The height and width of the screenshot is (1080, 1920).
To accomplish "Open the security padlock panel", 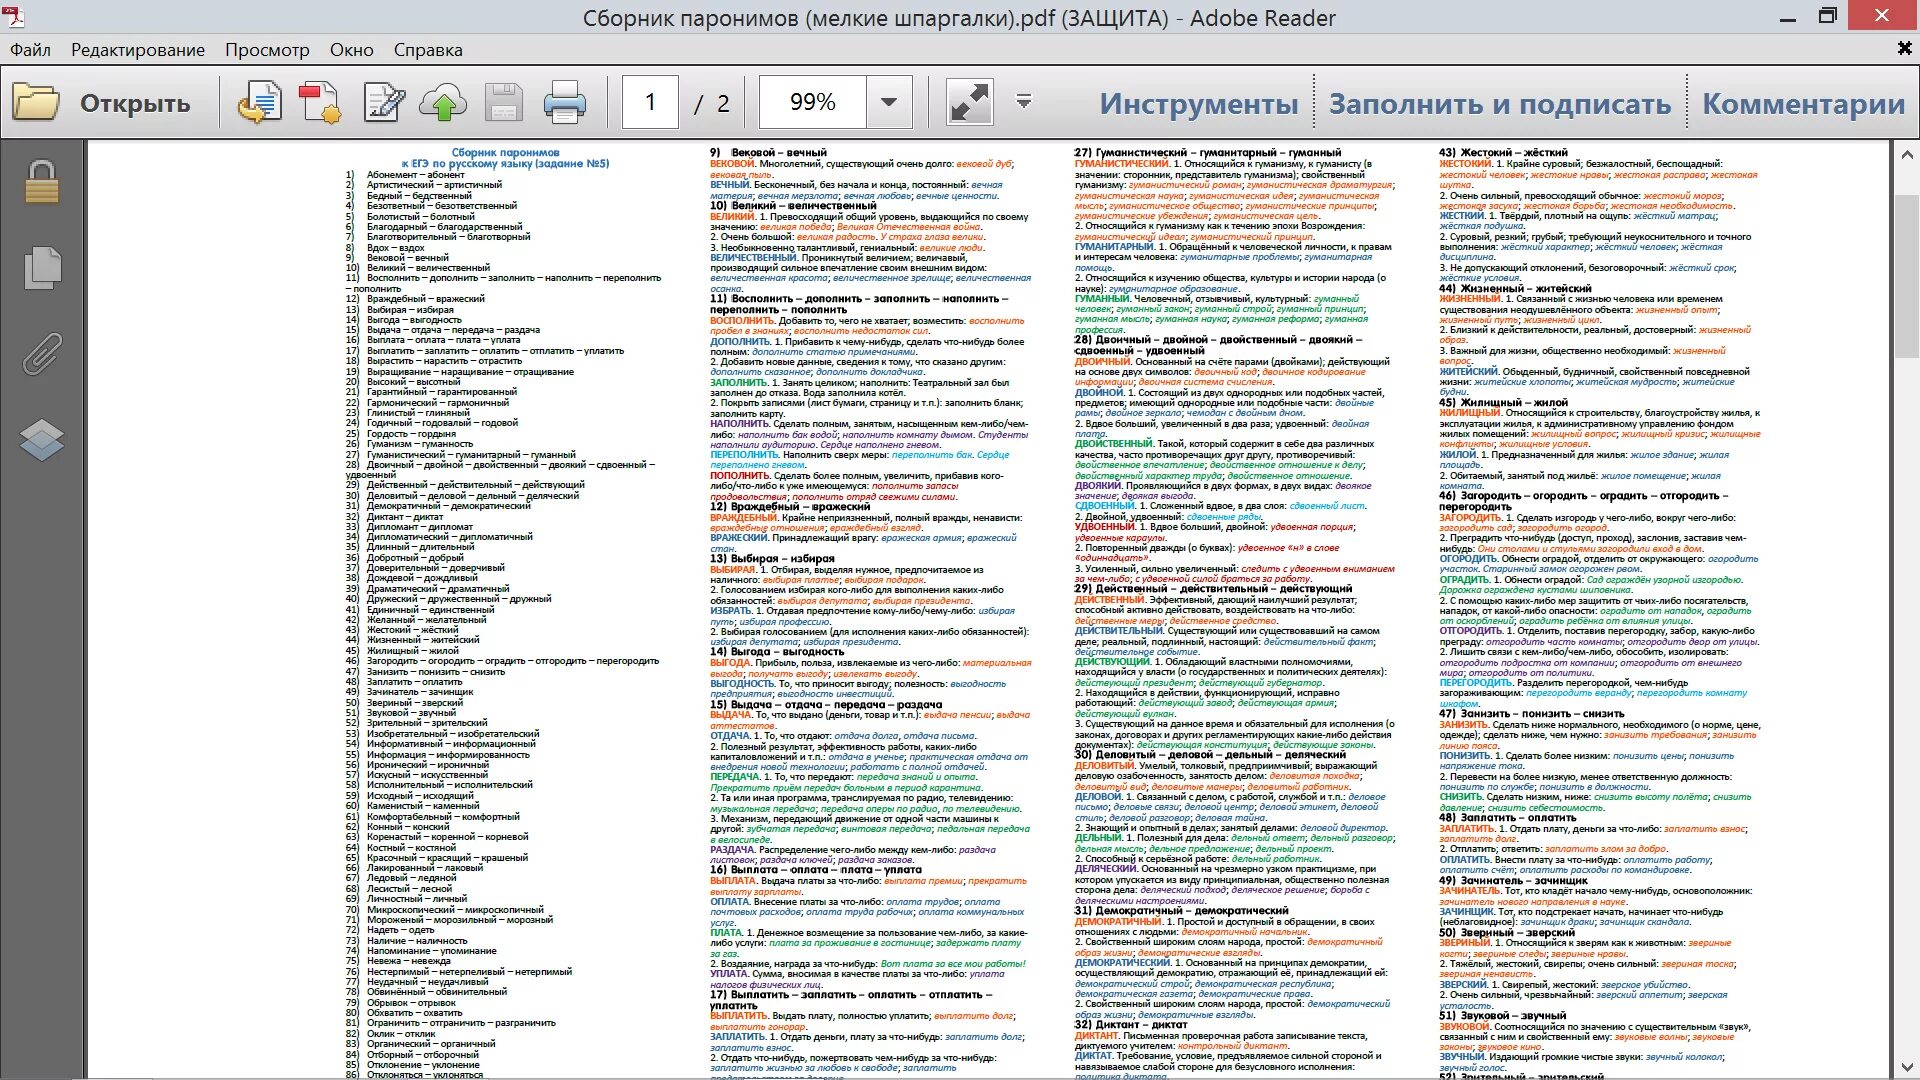I will pos(42,183).
